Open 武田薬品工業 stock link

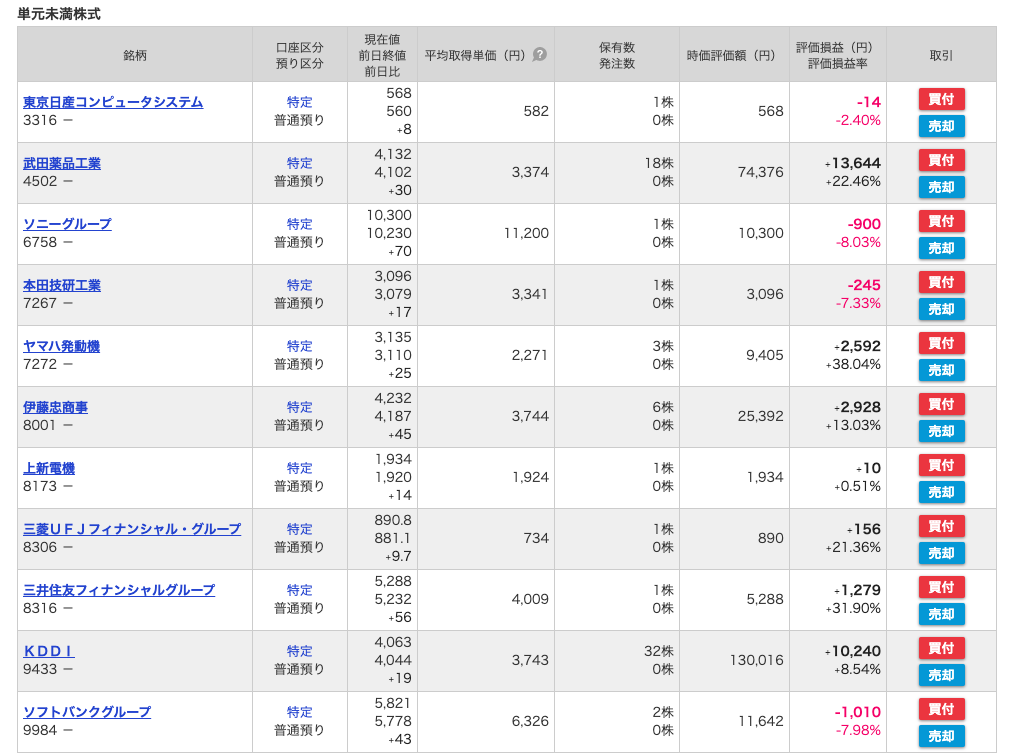(x=62, y=163)
